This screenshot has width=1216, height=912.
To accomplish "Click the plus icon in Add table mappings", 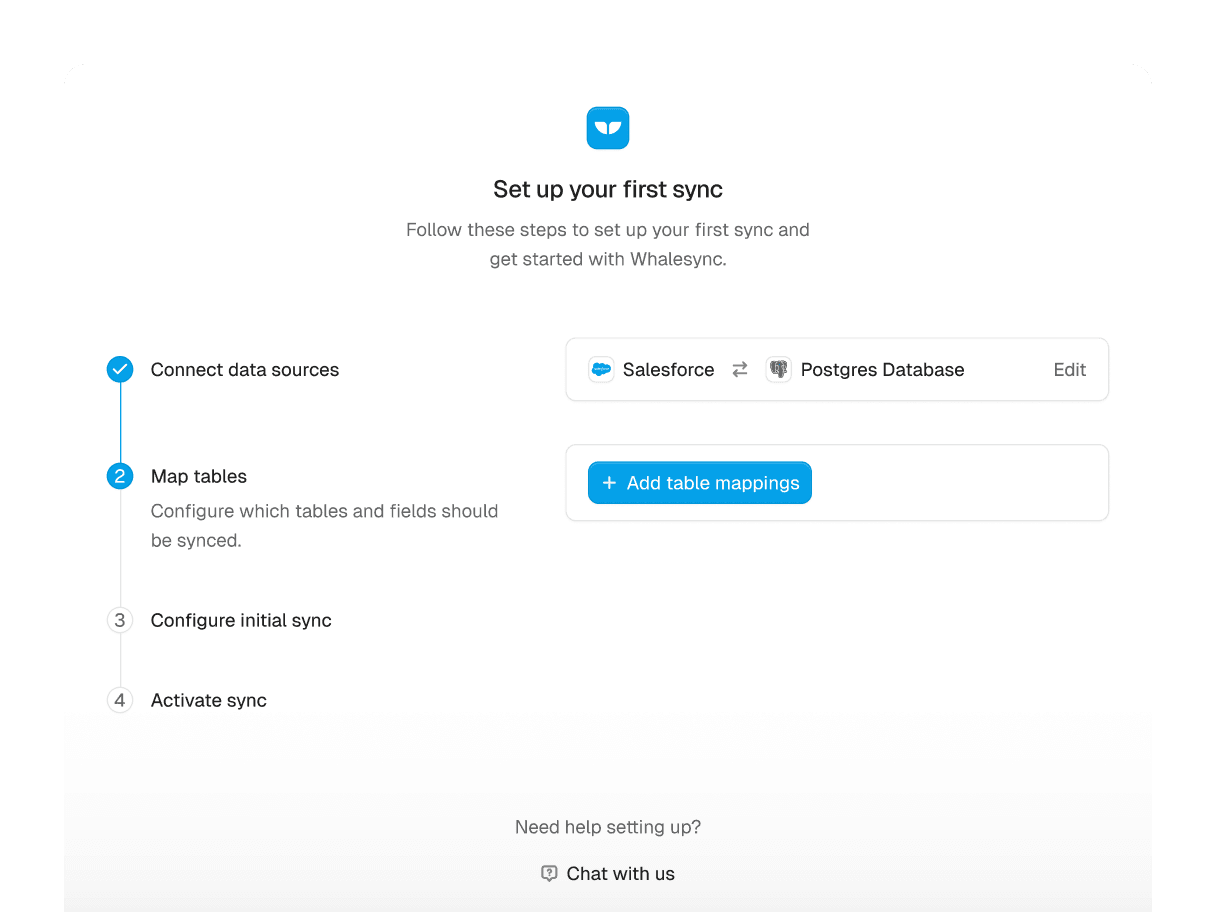I will click(609, 483).
